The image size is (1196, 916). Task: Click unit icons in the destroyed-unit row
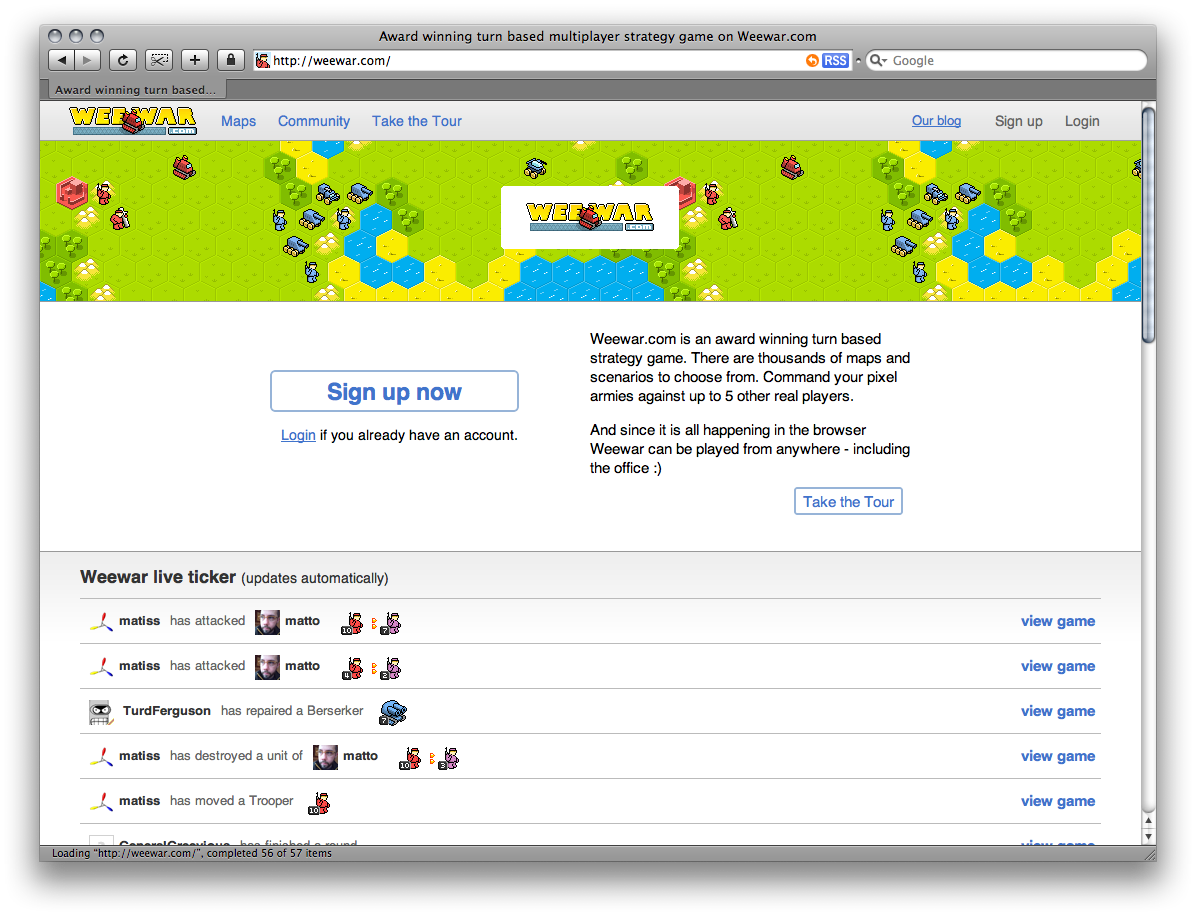coord(429,758)
